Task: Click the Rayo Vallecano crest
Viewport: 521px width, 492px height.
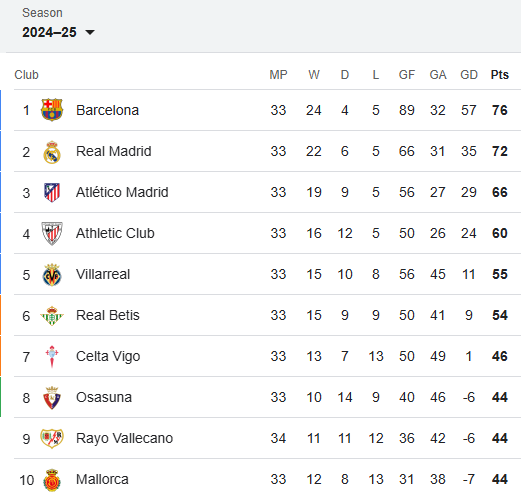Action: coord(52,438)
